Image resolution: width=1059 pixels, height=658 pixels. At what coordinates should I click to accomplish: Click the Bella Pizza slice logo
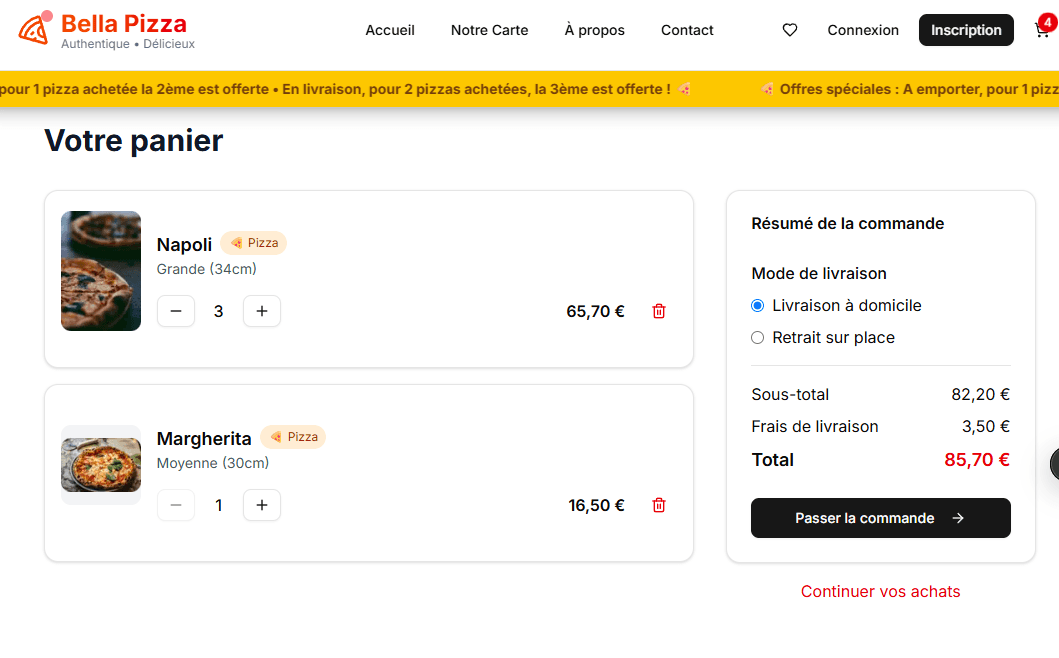[x=35, y=30]
